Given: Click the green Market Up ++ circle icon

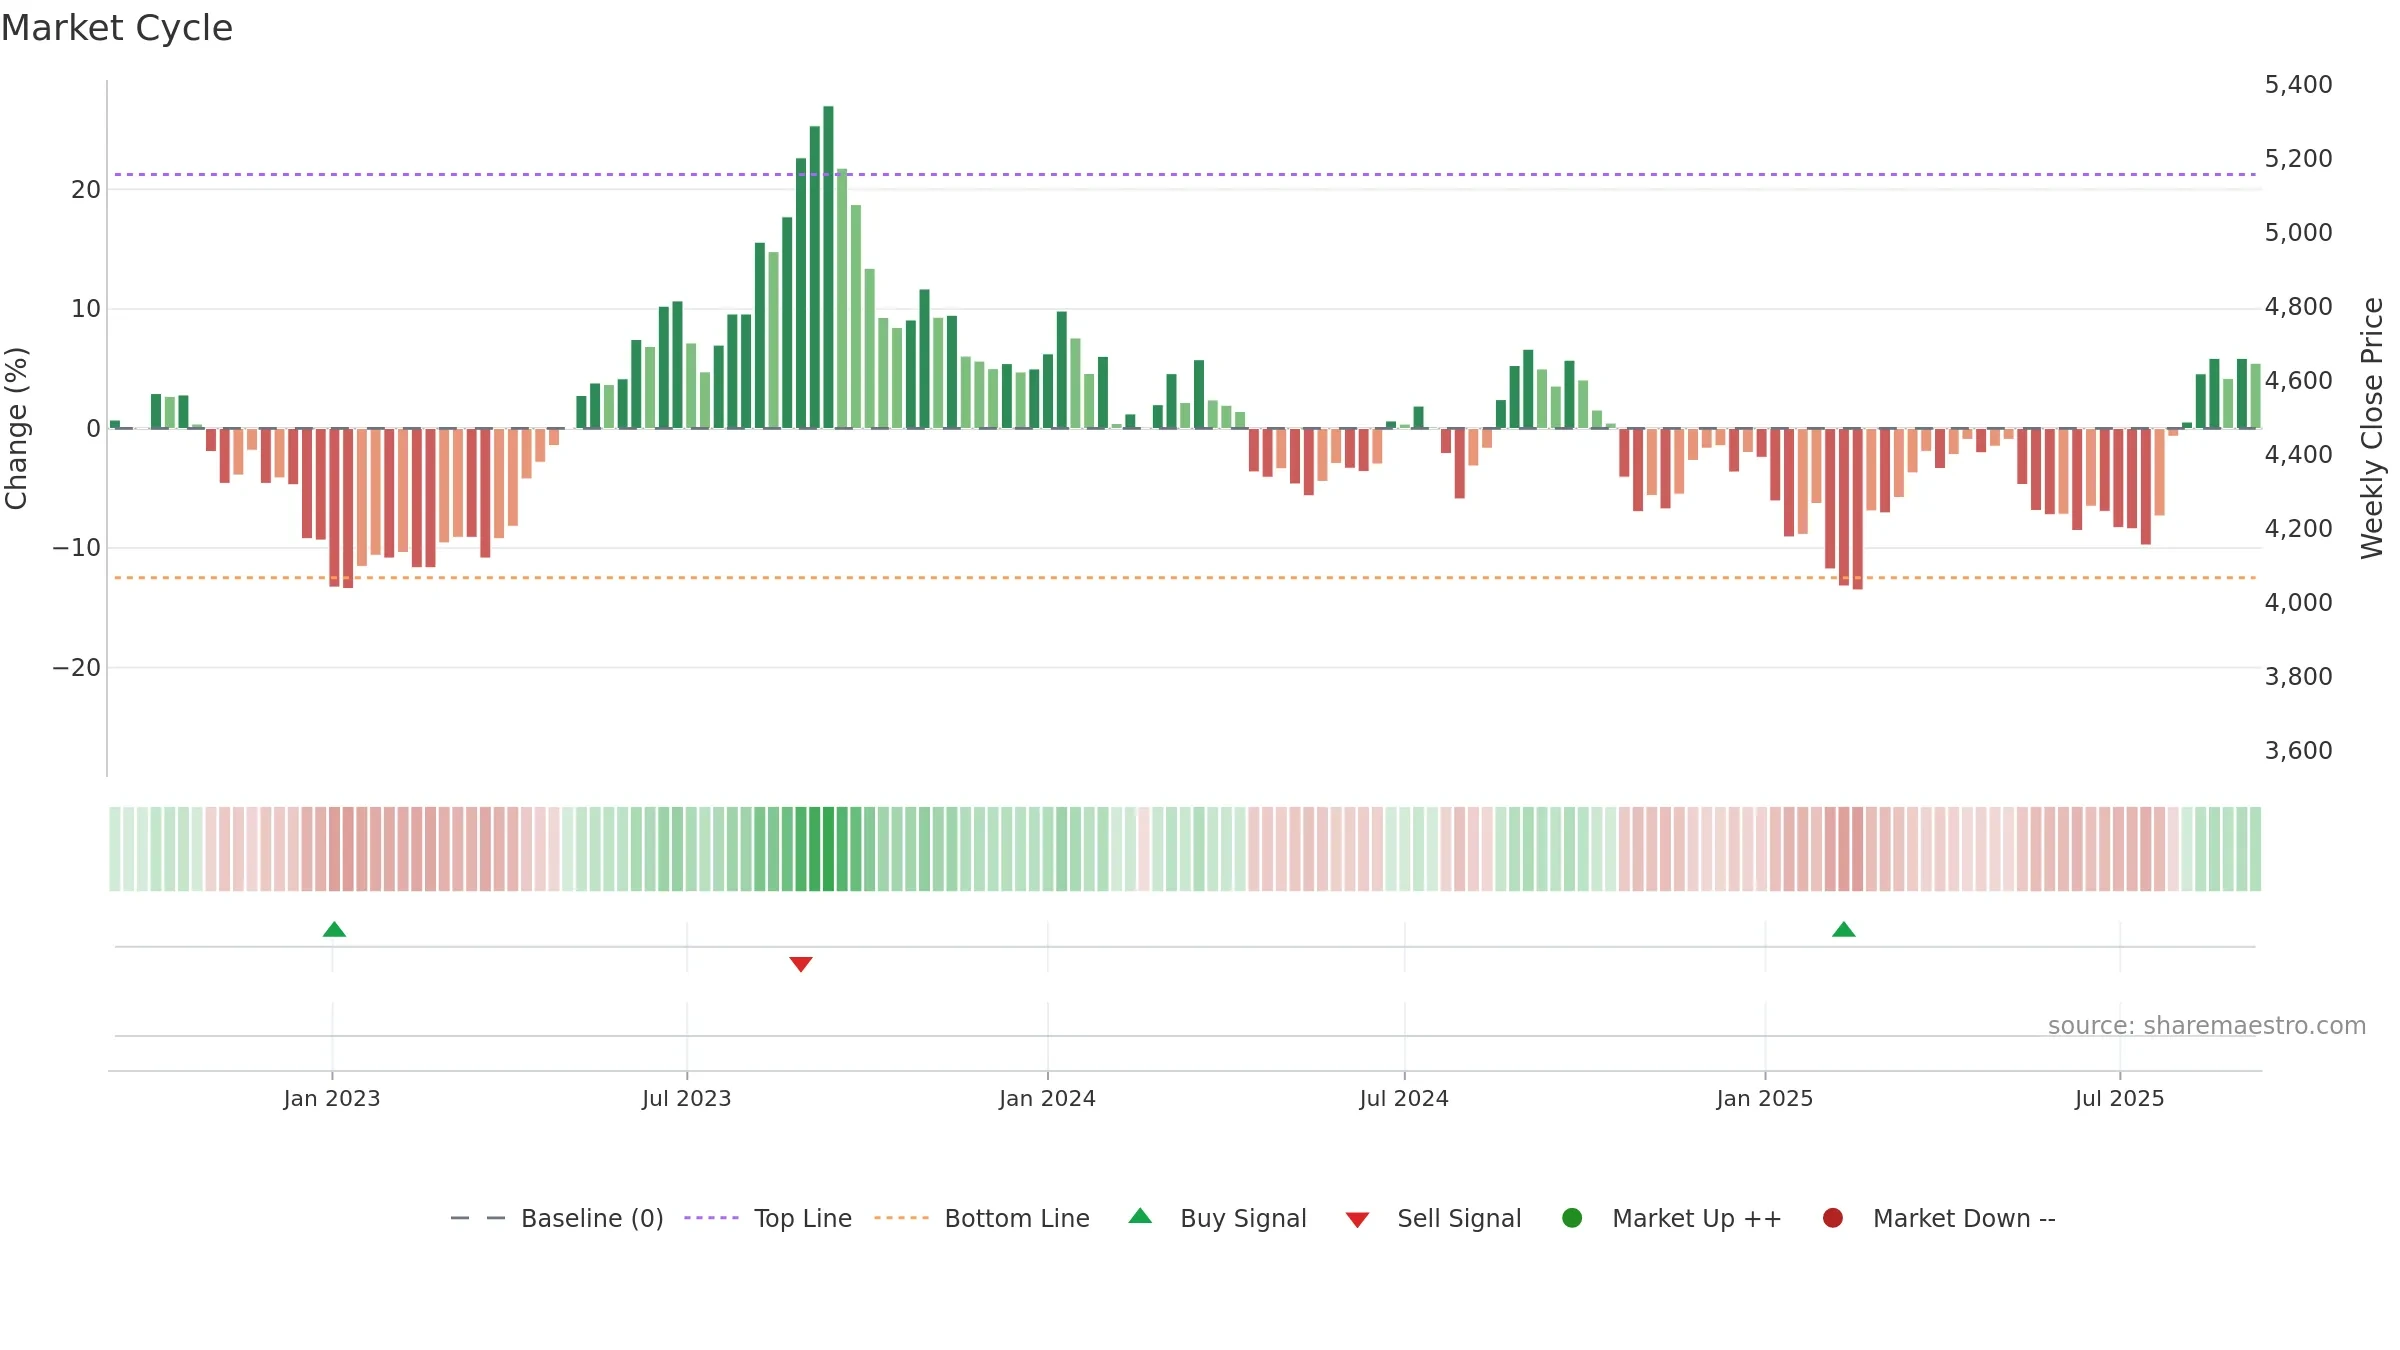Looking at the screenshot, I should pyautogui.click(x=1572, y=1218).
